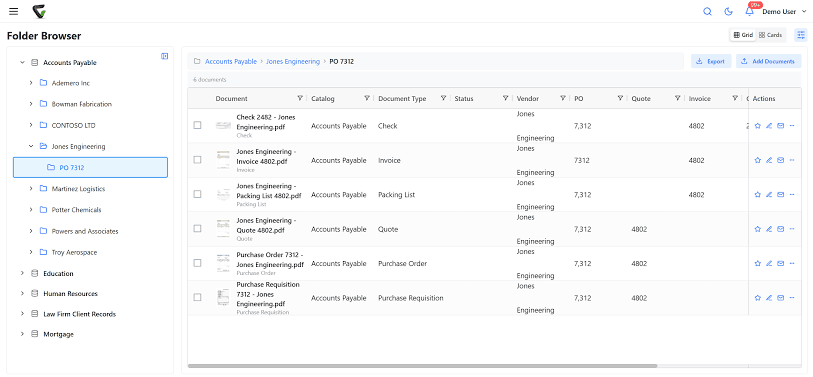Email the Purchase Requisition document
The width and height of the screenshot is (813, 377).
780,298
